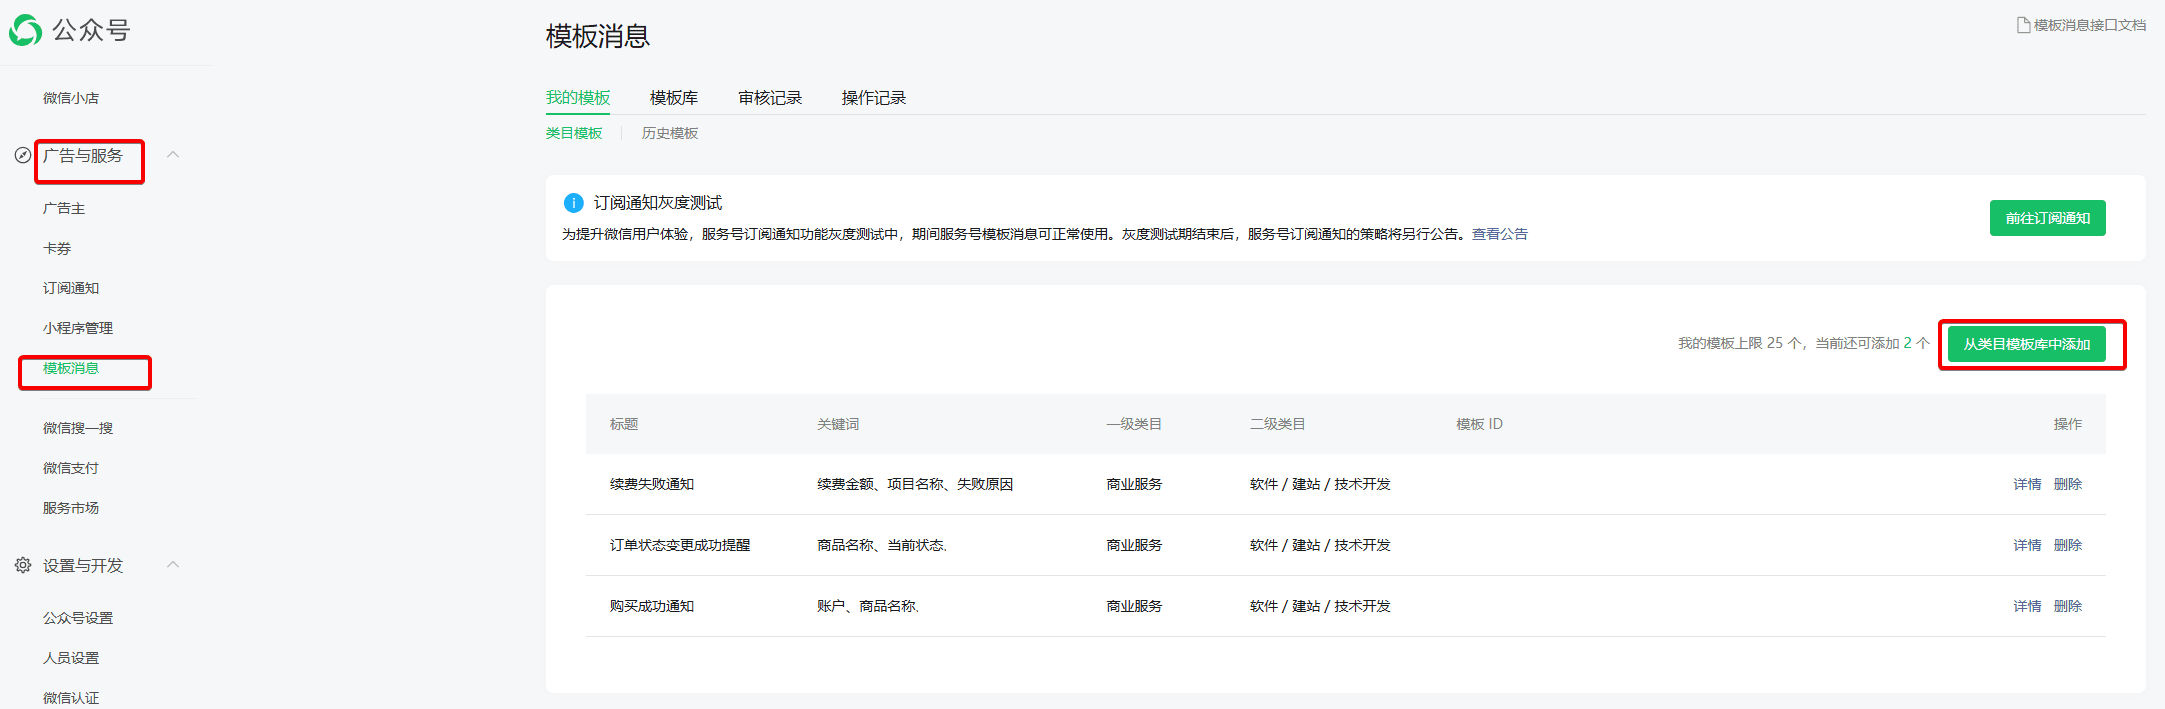Open the 操作记录 tab

click(874, 98)
